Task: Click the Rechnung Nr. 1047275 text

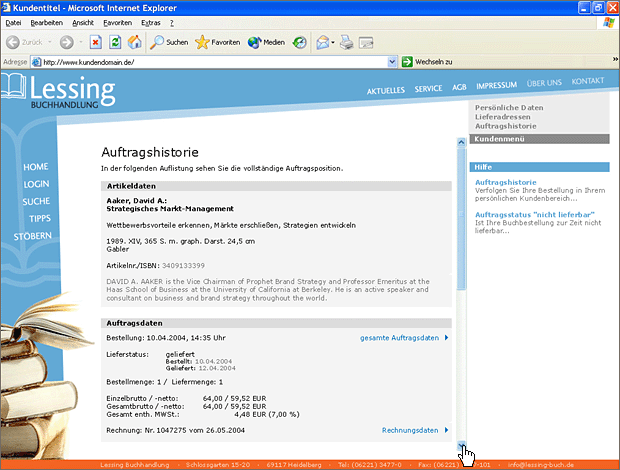Action: pyautogui.click(x=176, y=430)
